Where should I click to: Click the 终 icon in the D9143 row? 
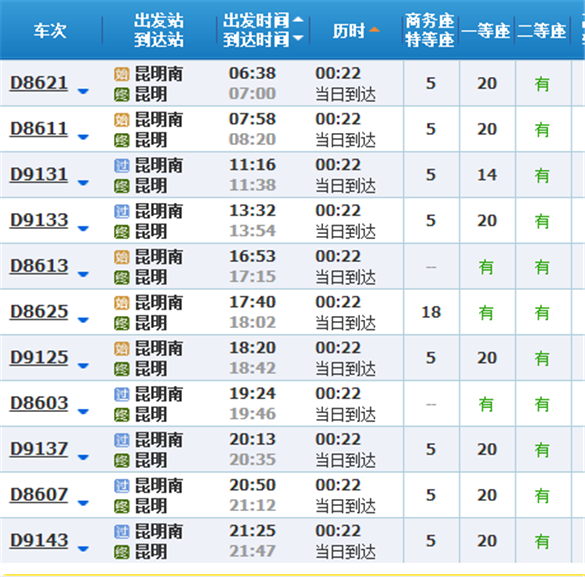pyautogui.click(x=122, y=552)
